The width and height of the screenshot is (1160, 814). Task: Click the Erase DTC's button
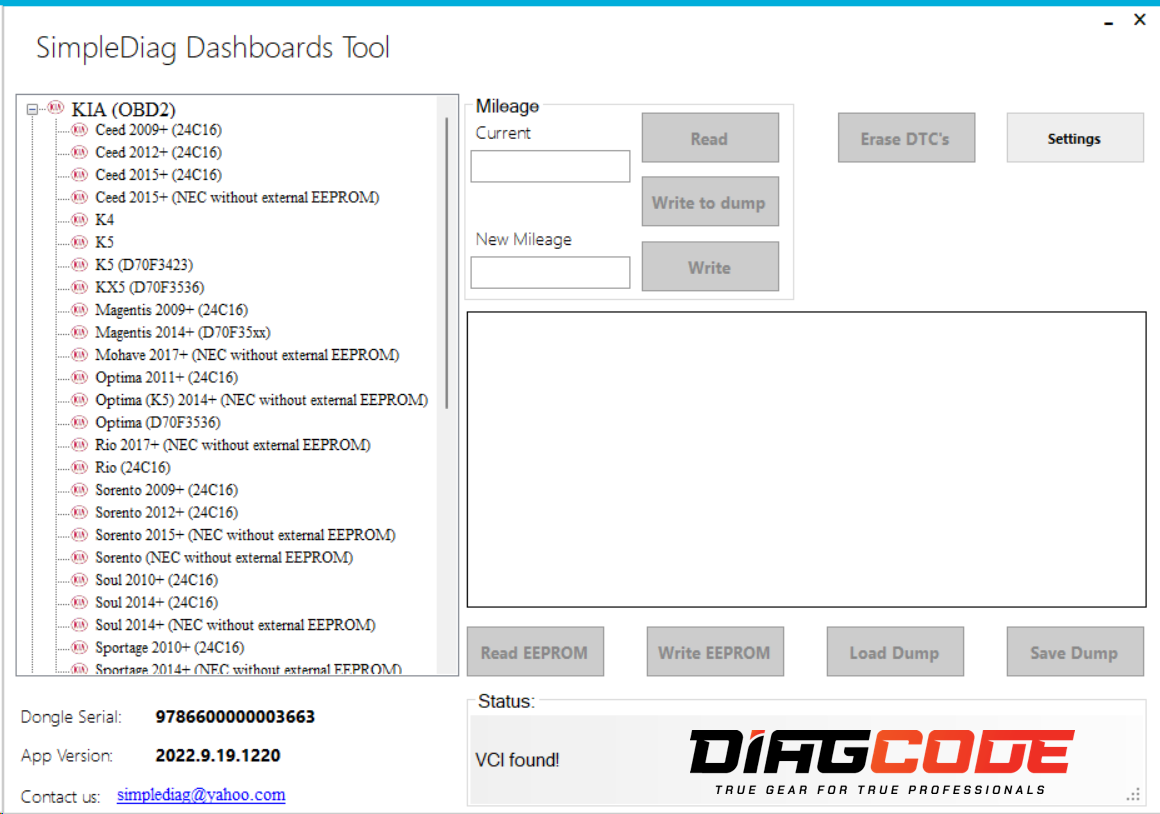point(906,137)
